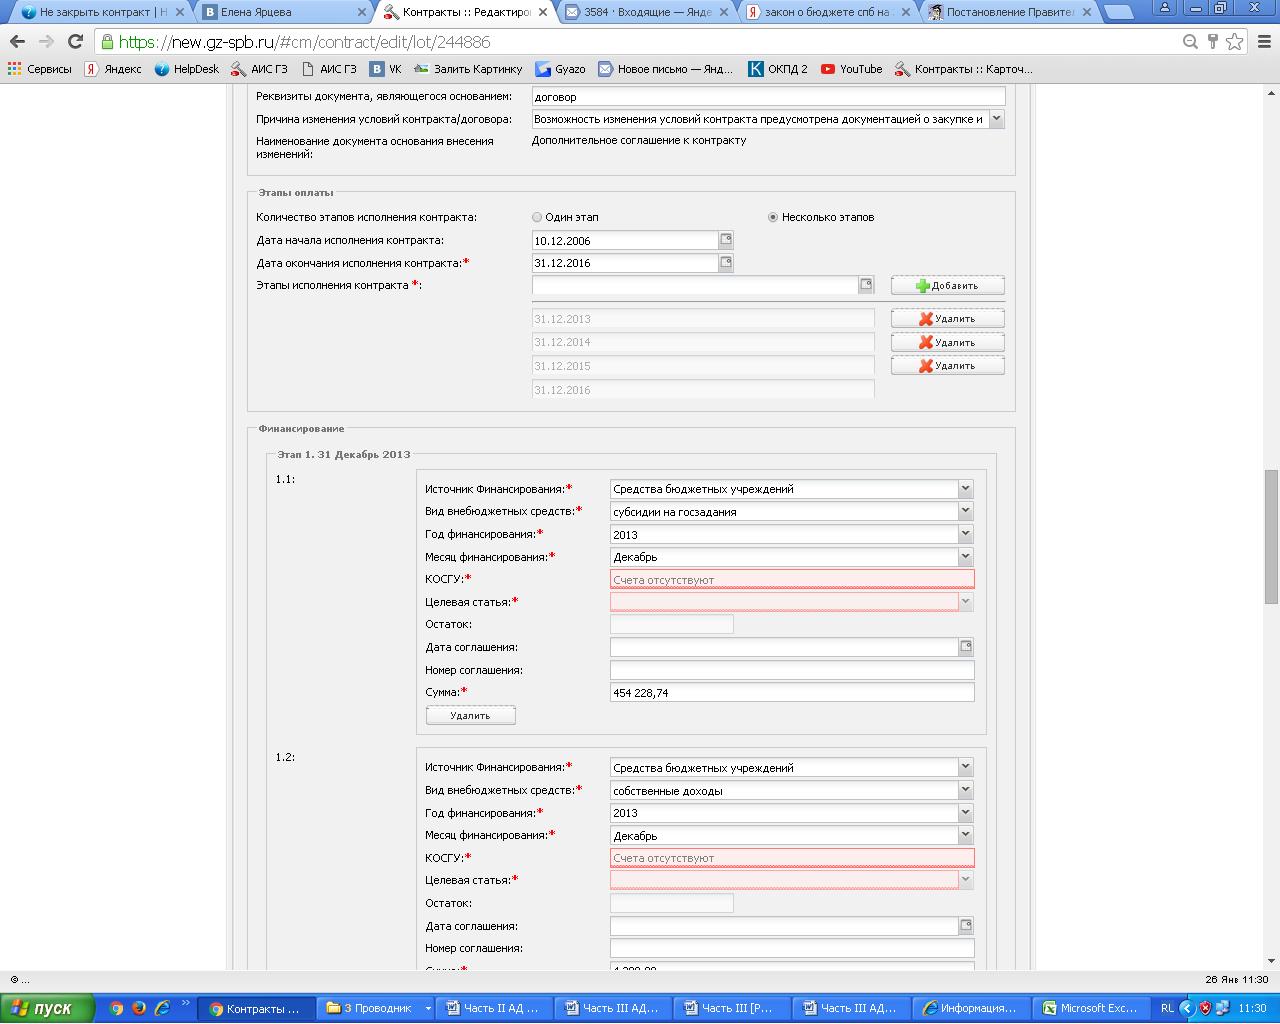
Task: Open Chrome from the quick launch bar
Action: coord(117,1008)
